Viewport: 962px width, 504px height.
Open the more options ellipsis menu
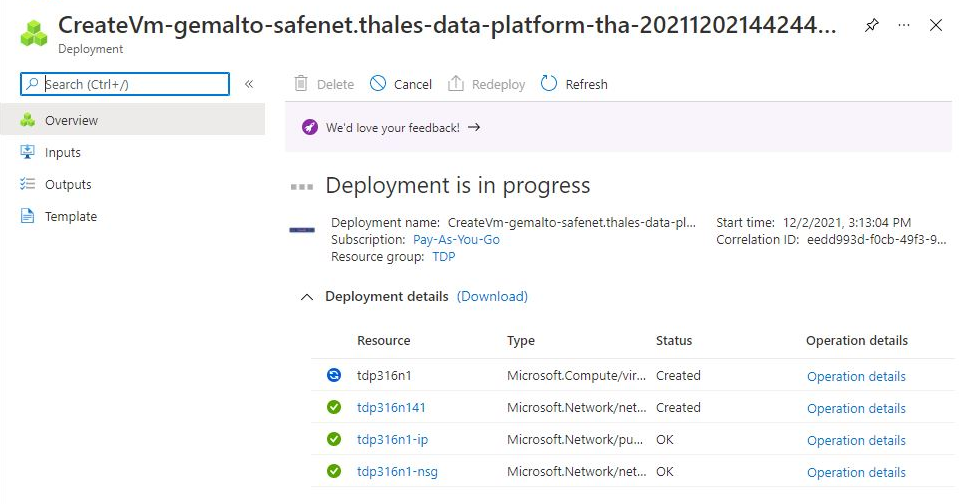[904, 26]
